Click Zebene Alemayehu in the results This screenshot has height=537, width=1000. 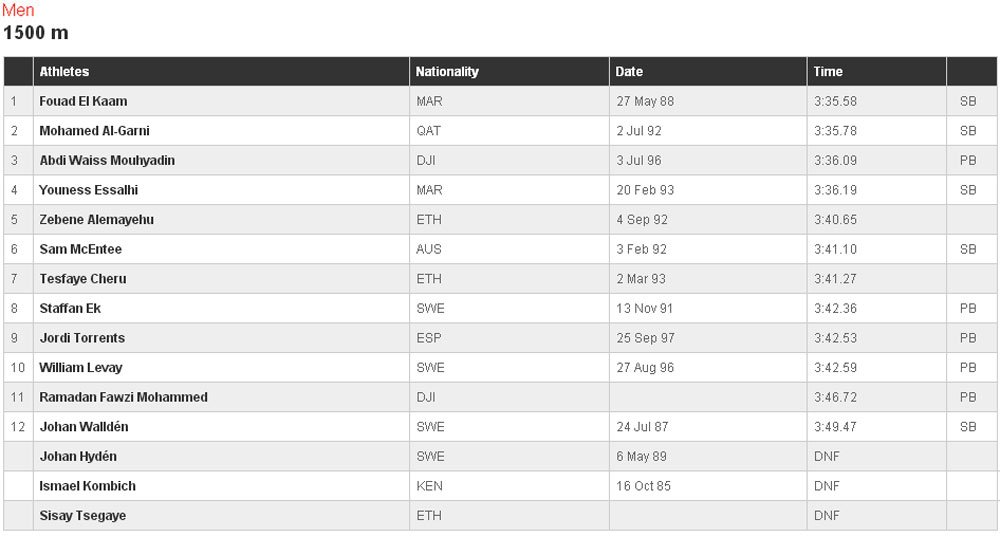click(96, 219)
